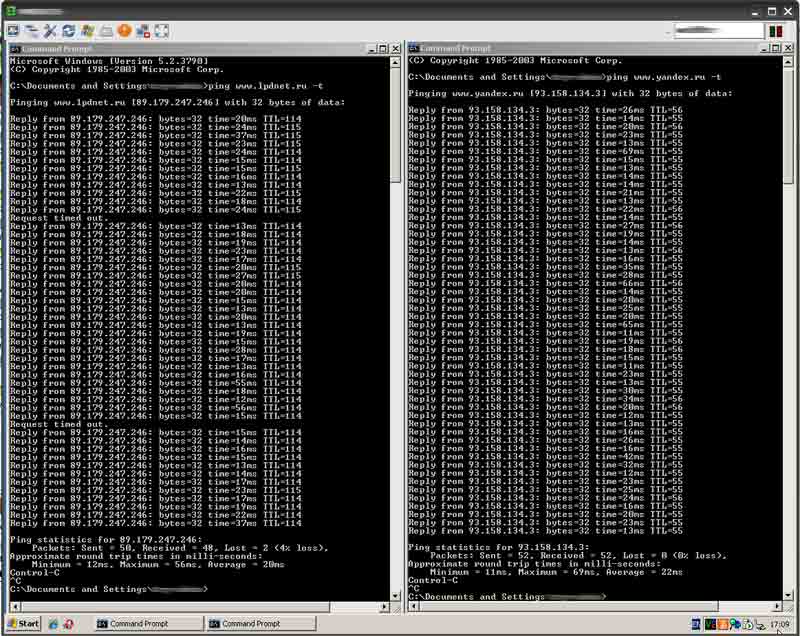The image size is (800, 636).
Task: Click the Windows flag icon in the toolbar
Action: 87,31
